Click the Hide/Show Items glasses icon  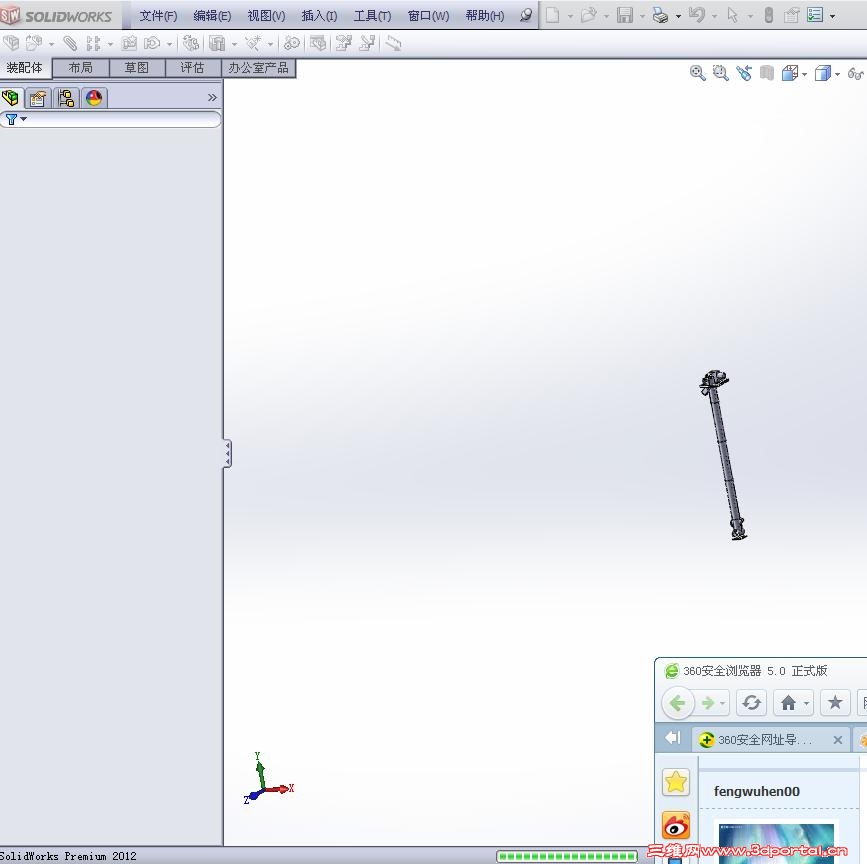pyautogui.click(x=855, y=73)
